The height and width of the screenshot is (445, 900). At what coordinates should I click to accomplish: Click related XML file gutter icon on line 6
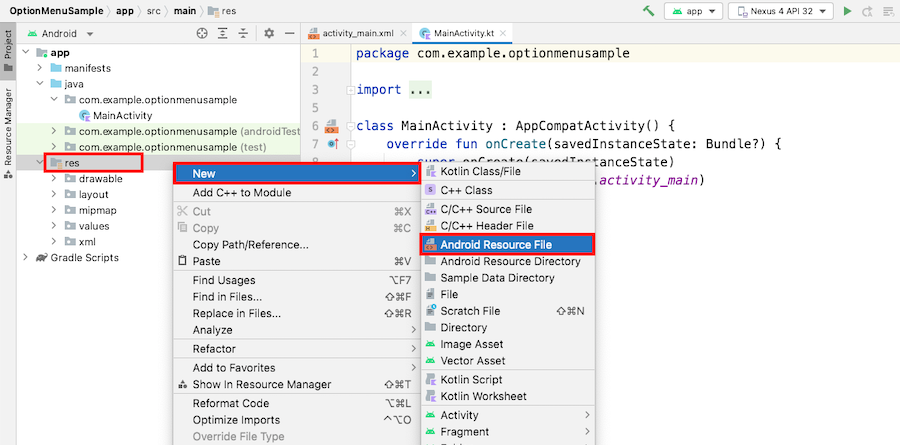(x=331, y=126)
